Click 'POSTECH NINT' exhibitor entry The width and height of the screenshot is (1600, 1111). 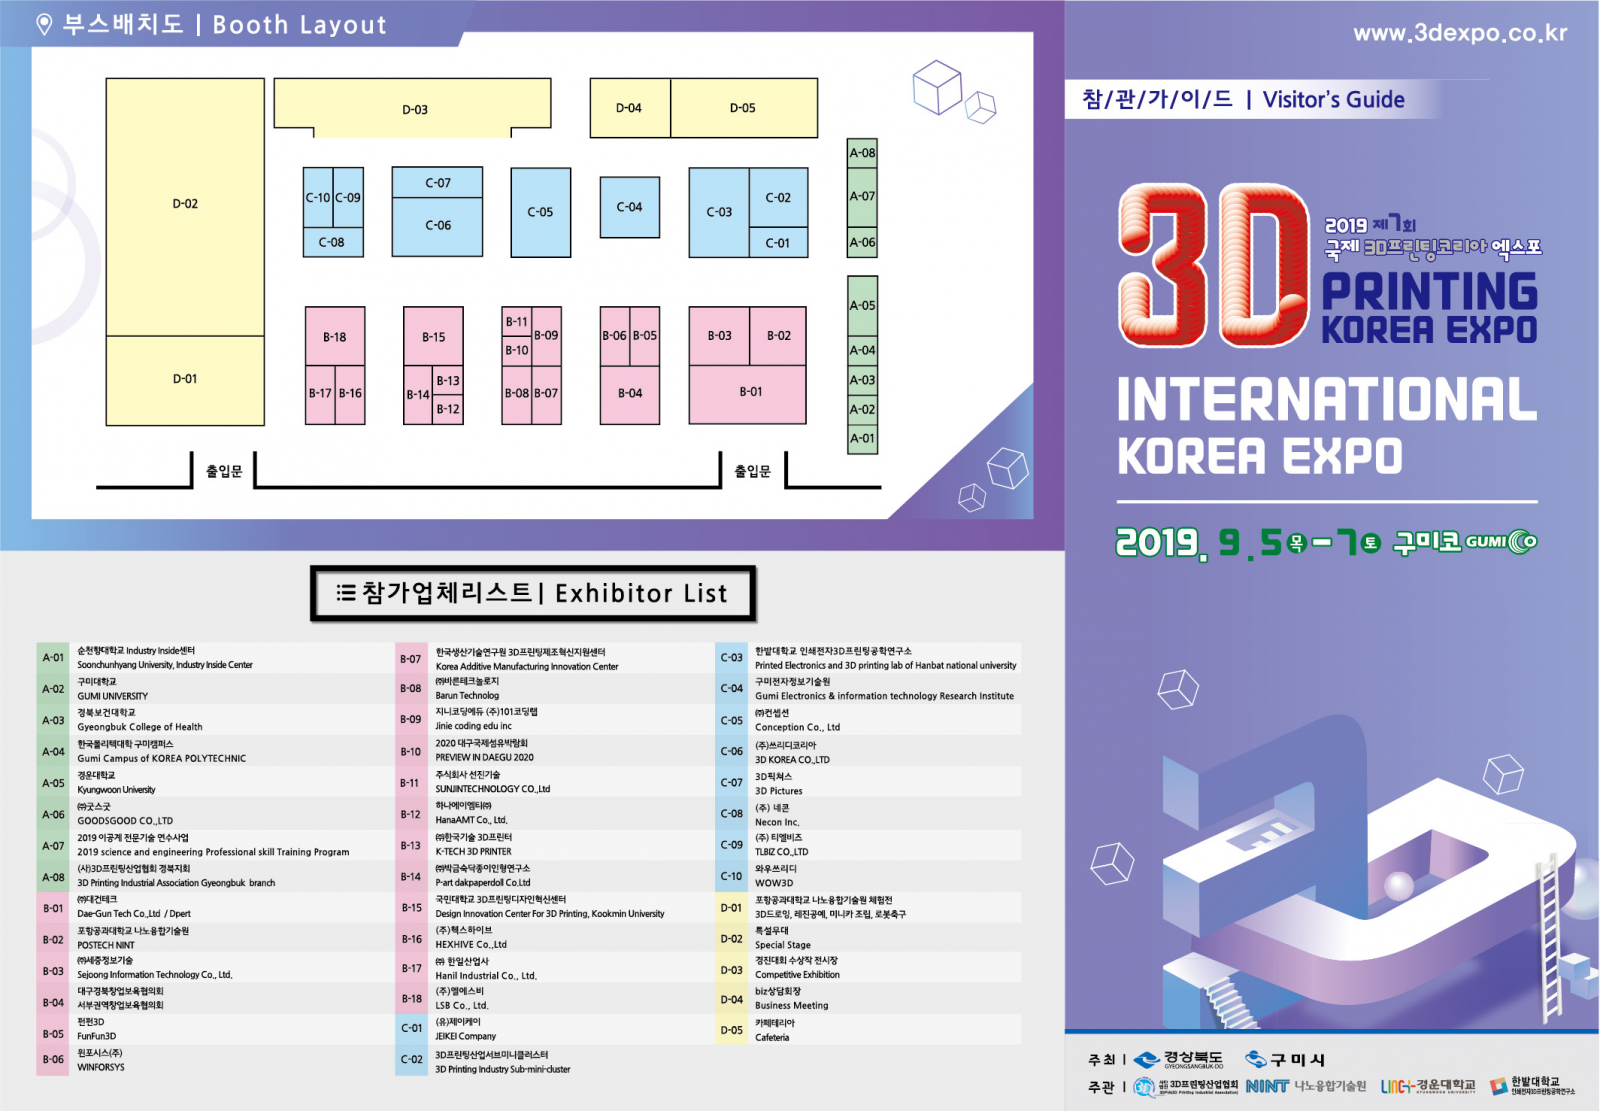pos(106,945)
